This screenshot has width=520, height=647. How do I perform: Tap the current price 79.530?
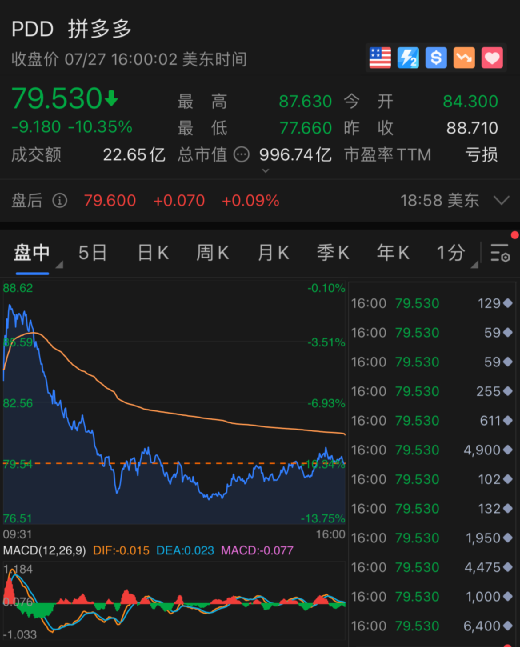tap(57, 99)
